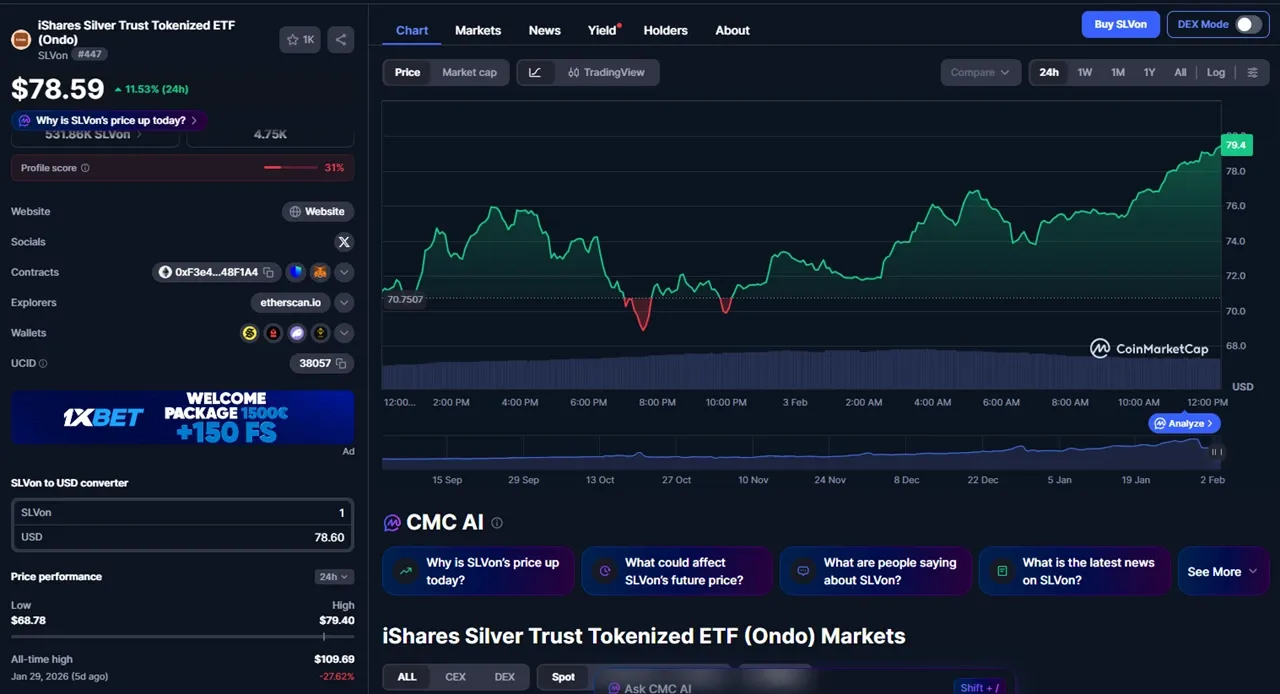Copy the UCID 38057 value

341,363
